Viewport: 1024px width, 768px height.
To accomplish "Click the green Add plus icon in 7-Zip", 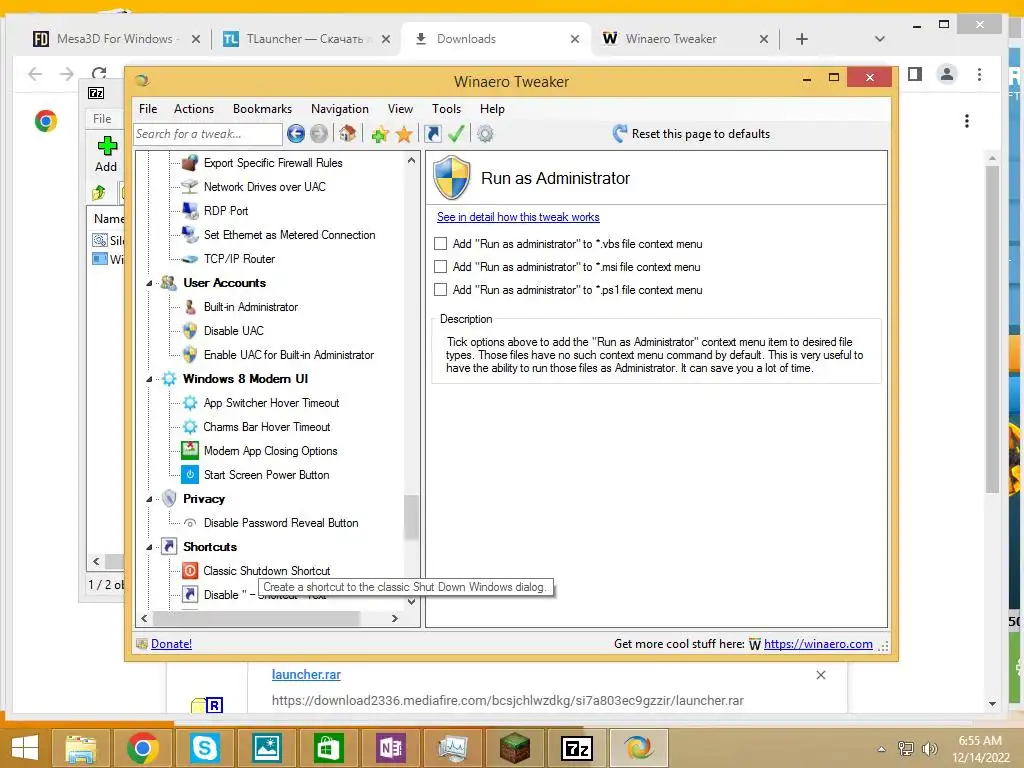I will click(x=107, y=145).
